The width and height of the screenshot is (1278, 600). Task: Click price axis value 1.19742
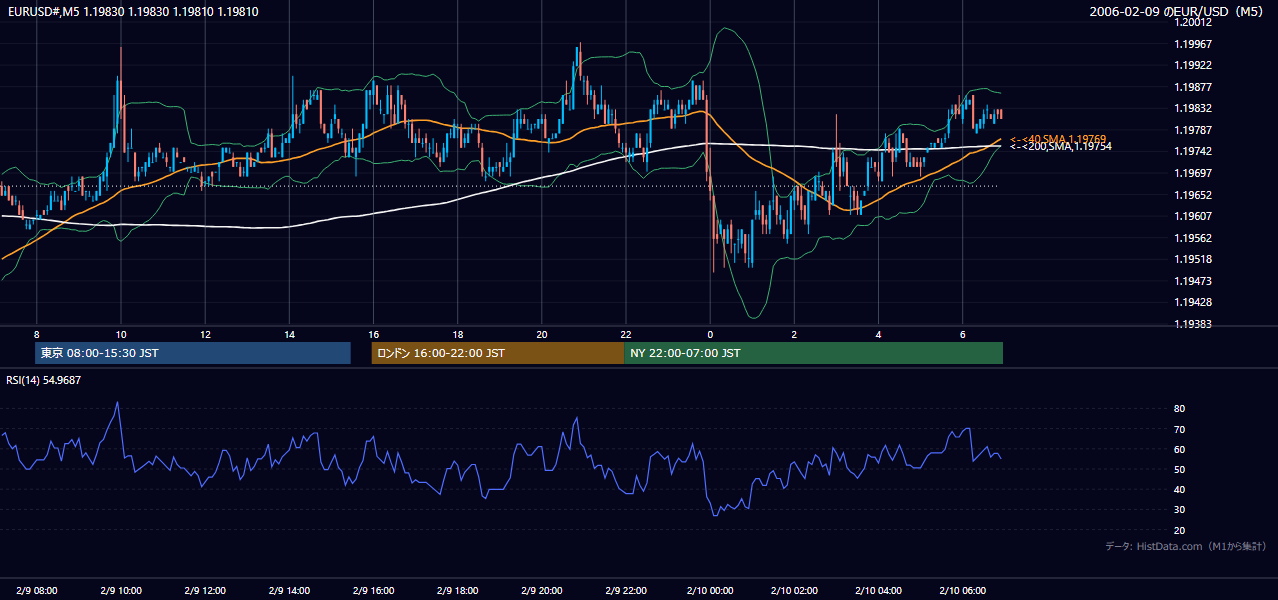pyautogui.click(x=1195, y=151)
